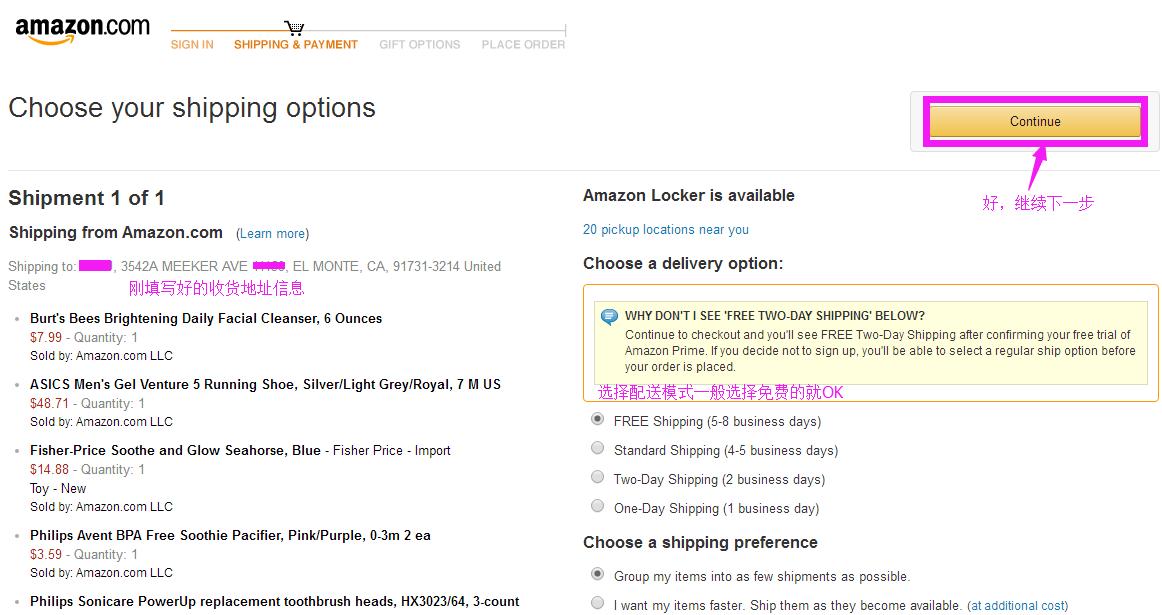Choose One-Day Shipping radio option
Viewport: 1162px width, 615px height.
[598, 507]
